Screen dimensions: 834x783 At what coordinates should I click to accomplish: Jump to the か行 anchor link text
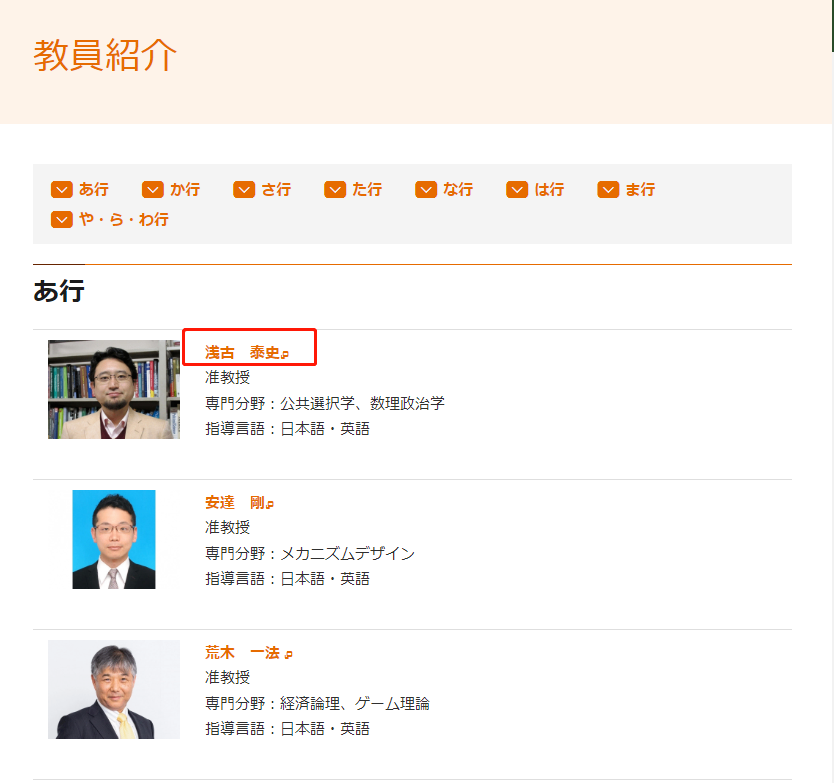click(185, 189)
